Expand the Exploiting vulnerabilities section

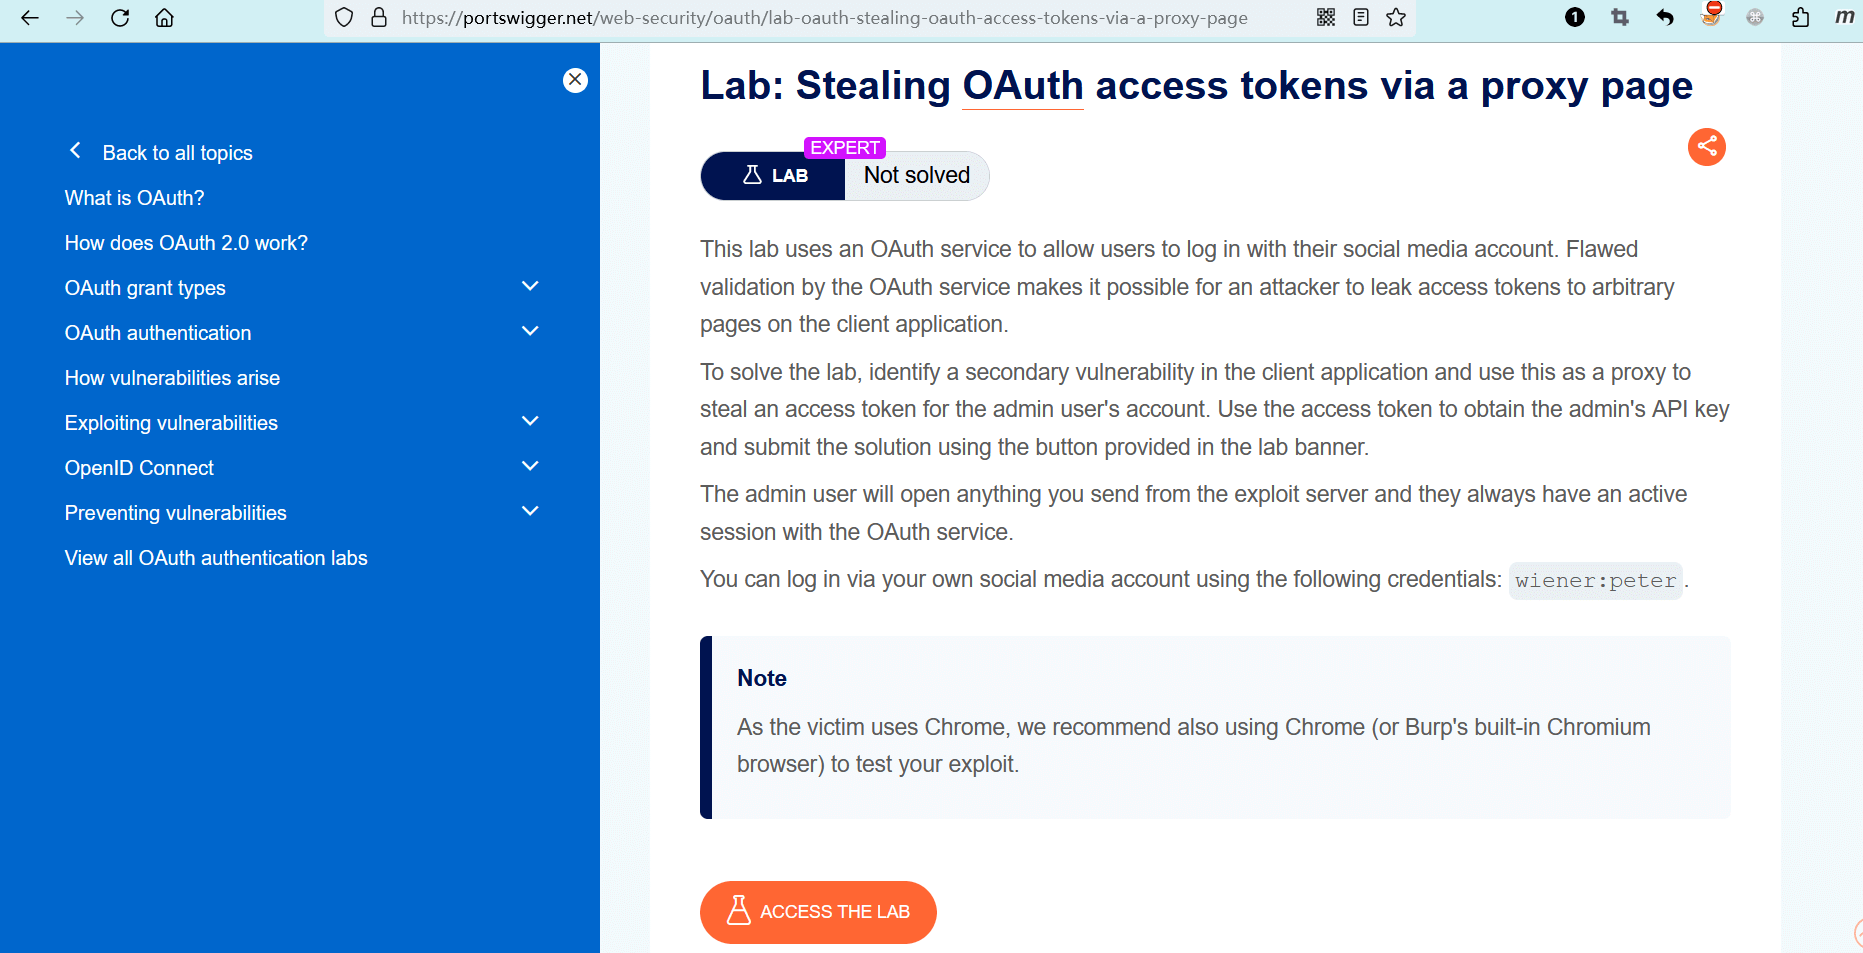tap(530, 422)
